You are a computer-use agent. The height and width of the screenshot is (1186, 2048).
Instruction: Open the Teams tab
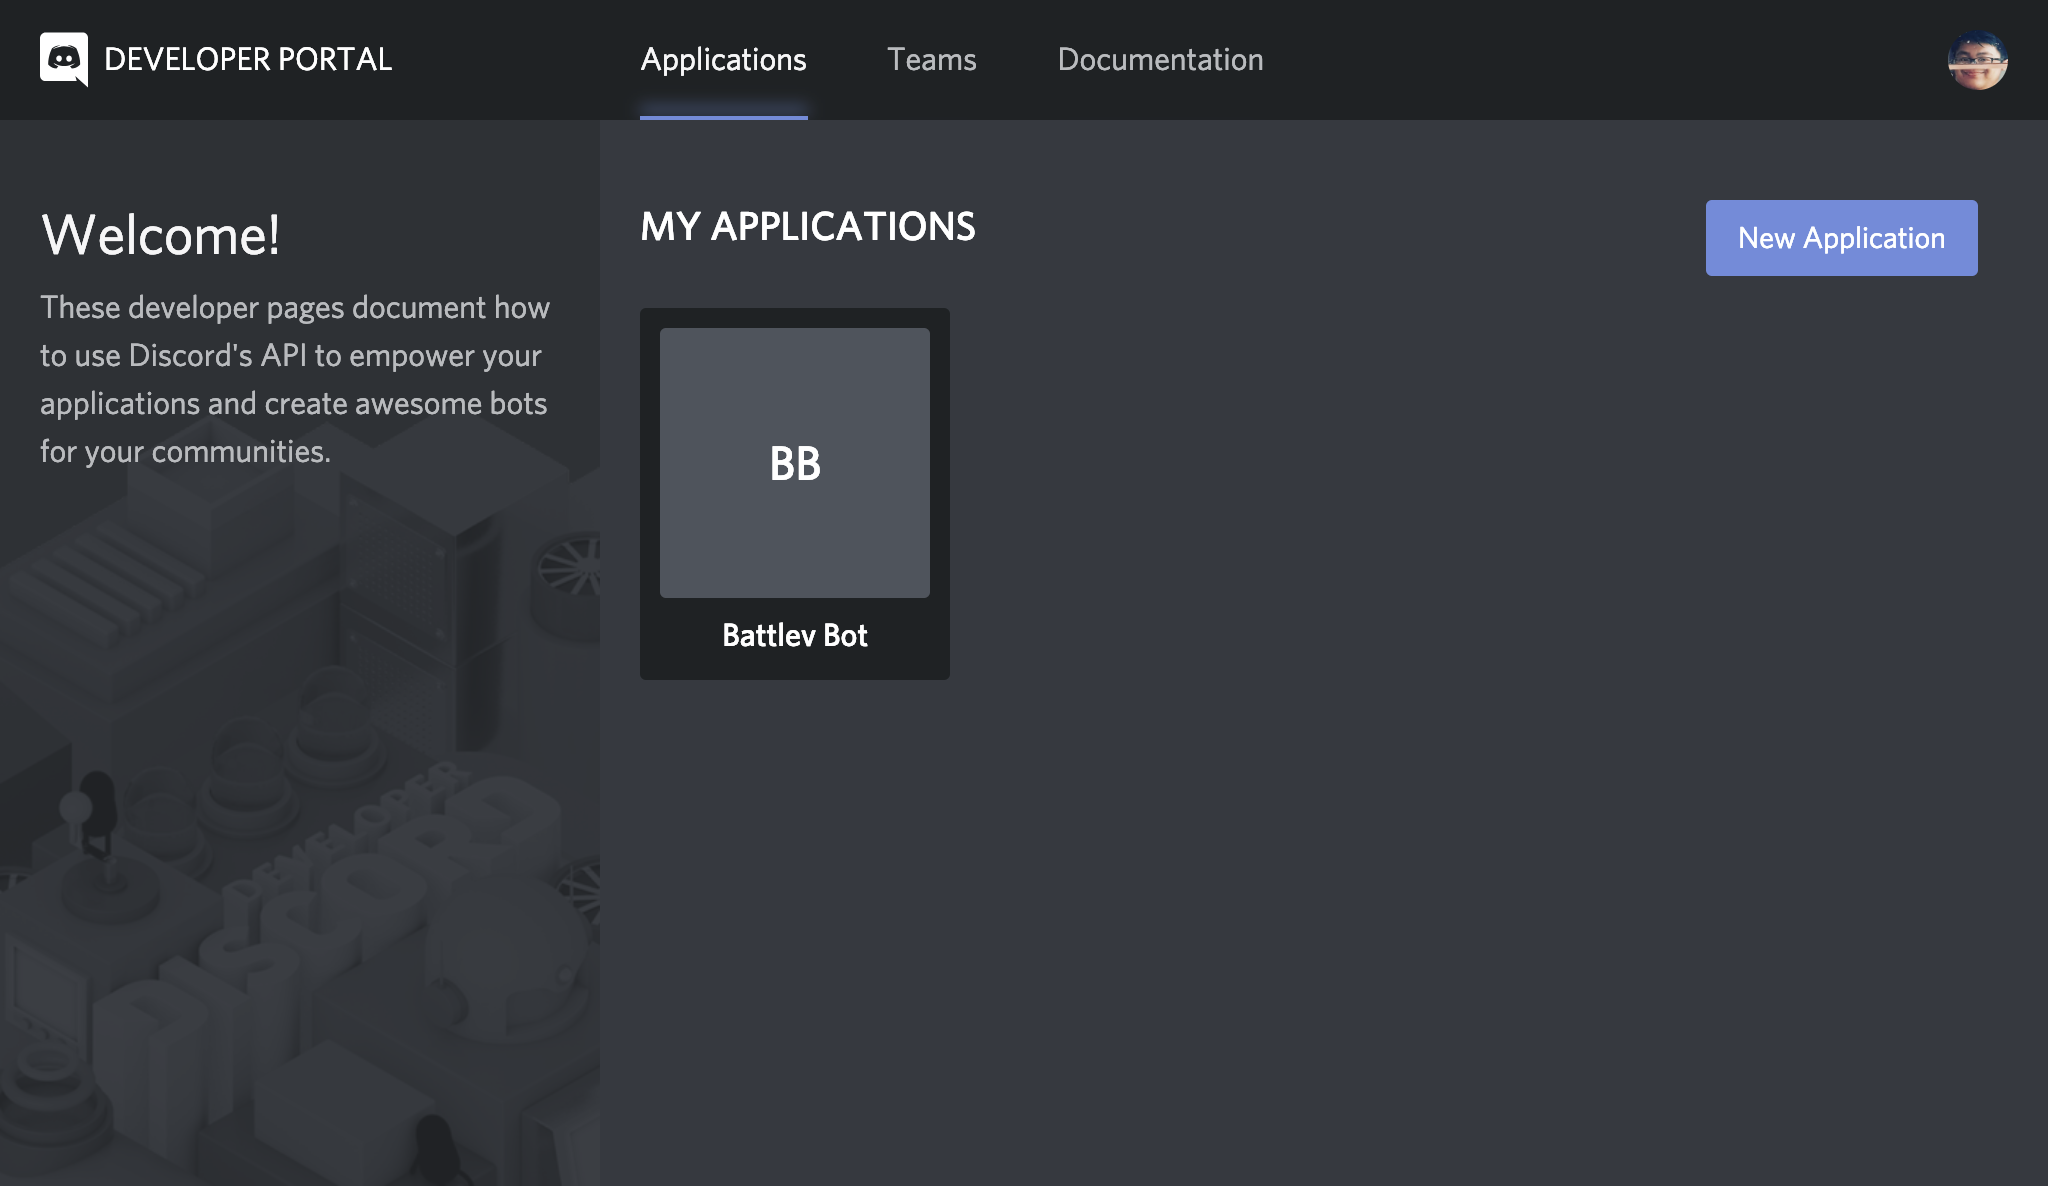(931, 59)
